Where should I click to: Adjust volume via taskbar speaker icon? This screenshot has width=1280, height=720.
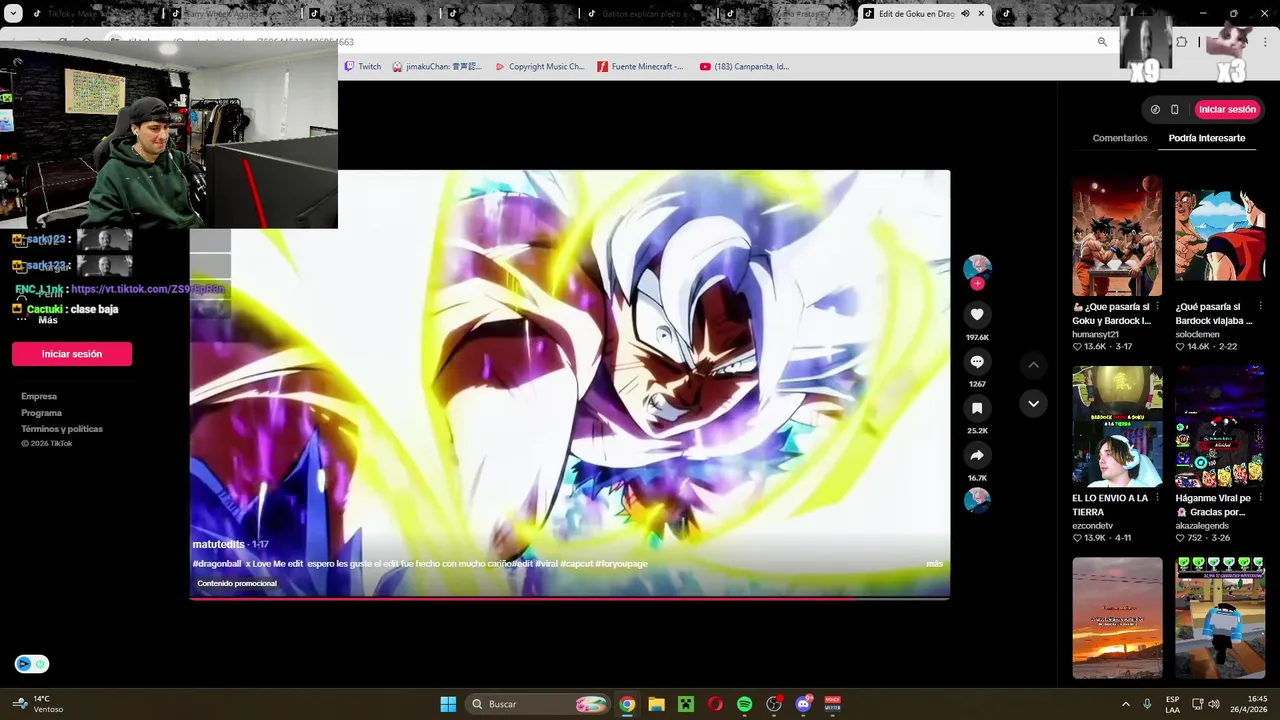tap(1213, 704)
